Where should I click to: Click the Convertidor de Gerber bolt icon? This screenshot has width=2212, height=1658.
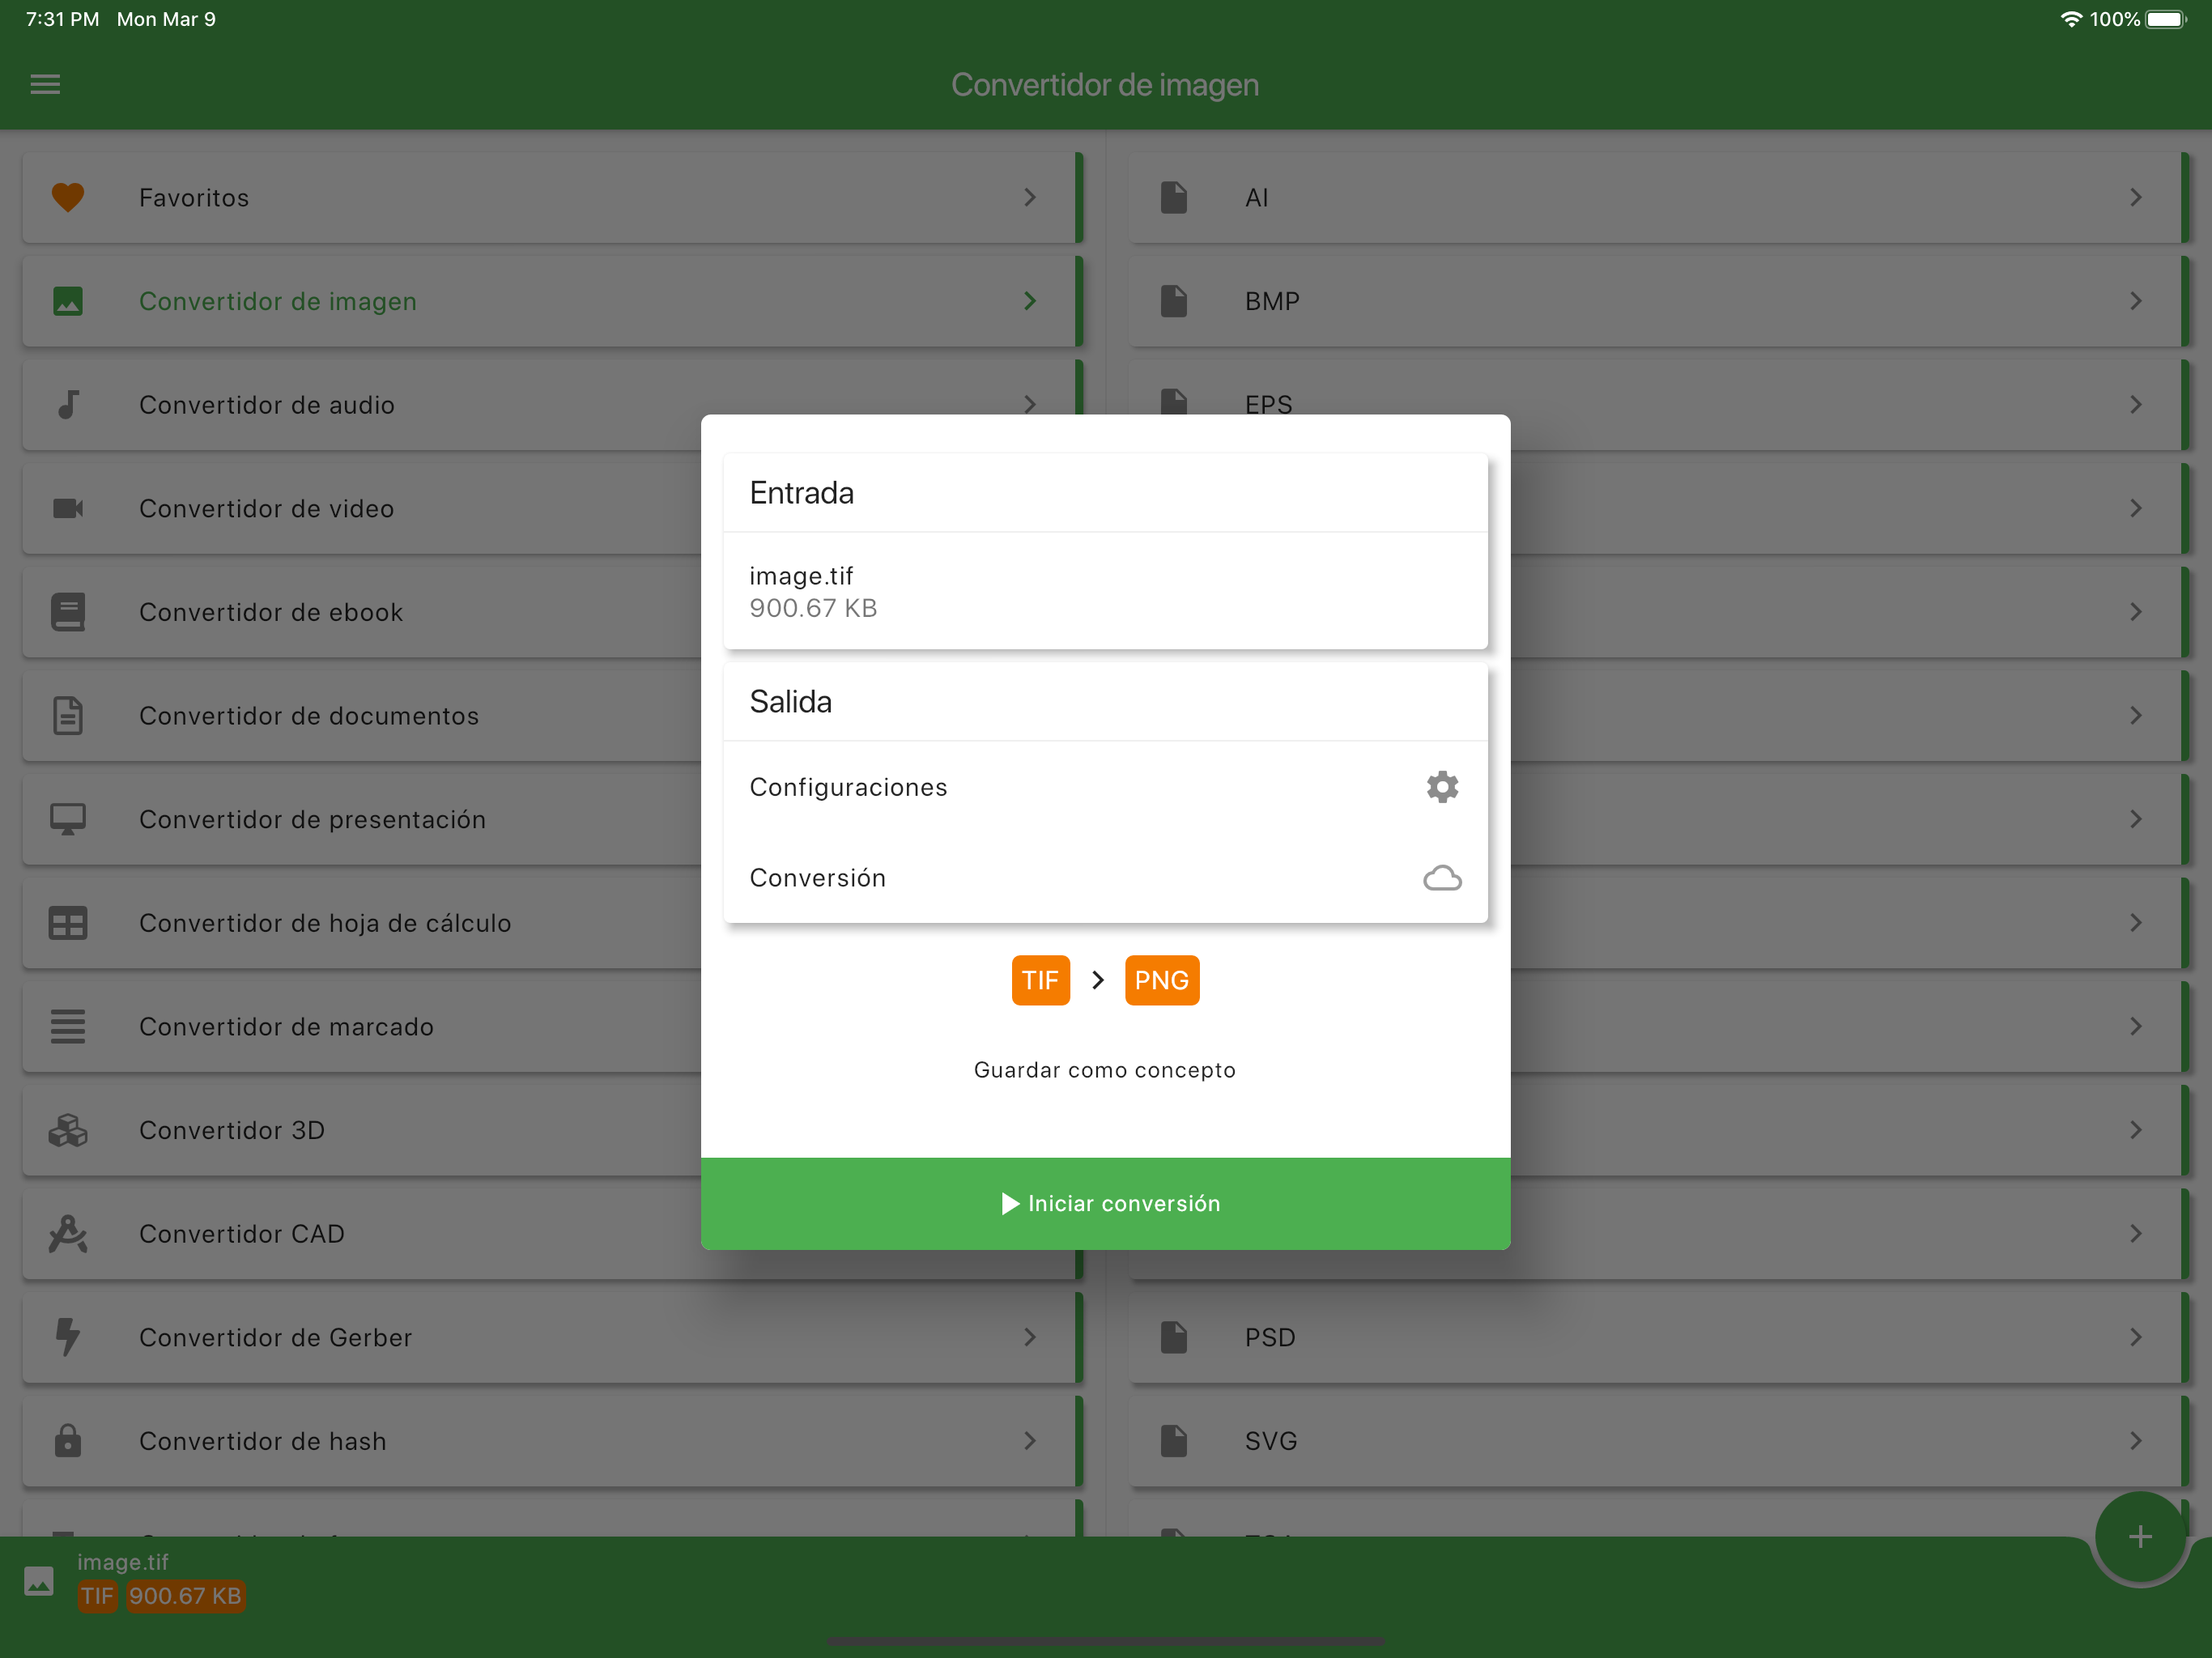point(68,1337)
